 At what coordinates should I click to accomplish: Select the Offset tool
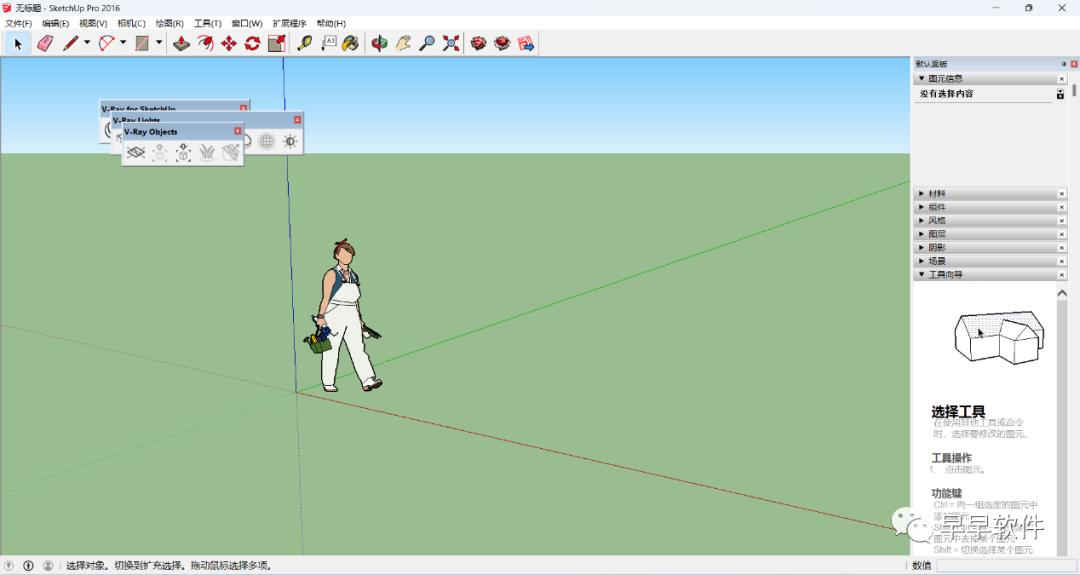click(205, 43)
